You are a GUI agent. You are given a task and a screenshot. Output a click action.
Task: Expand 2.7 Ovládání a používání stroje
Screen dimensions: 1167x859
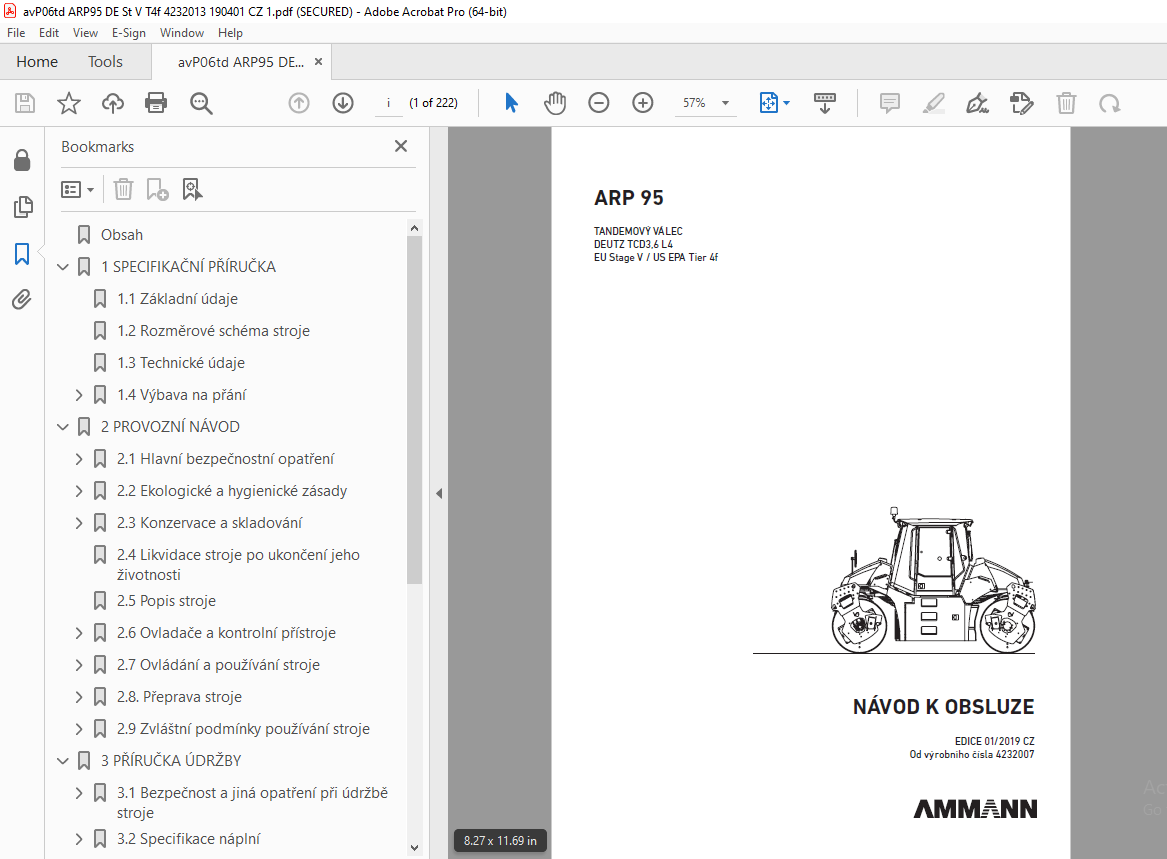(79, 665)
